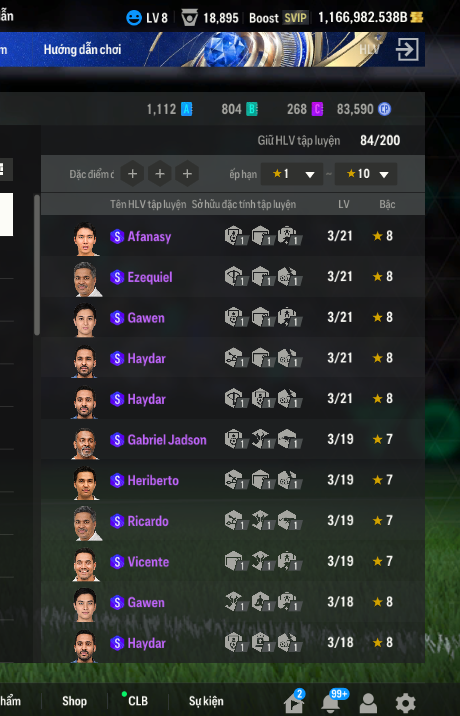Click the exit arrow icon on the banner
This screenshot has height=716, width=460.
(x=407, y=49)
